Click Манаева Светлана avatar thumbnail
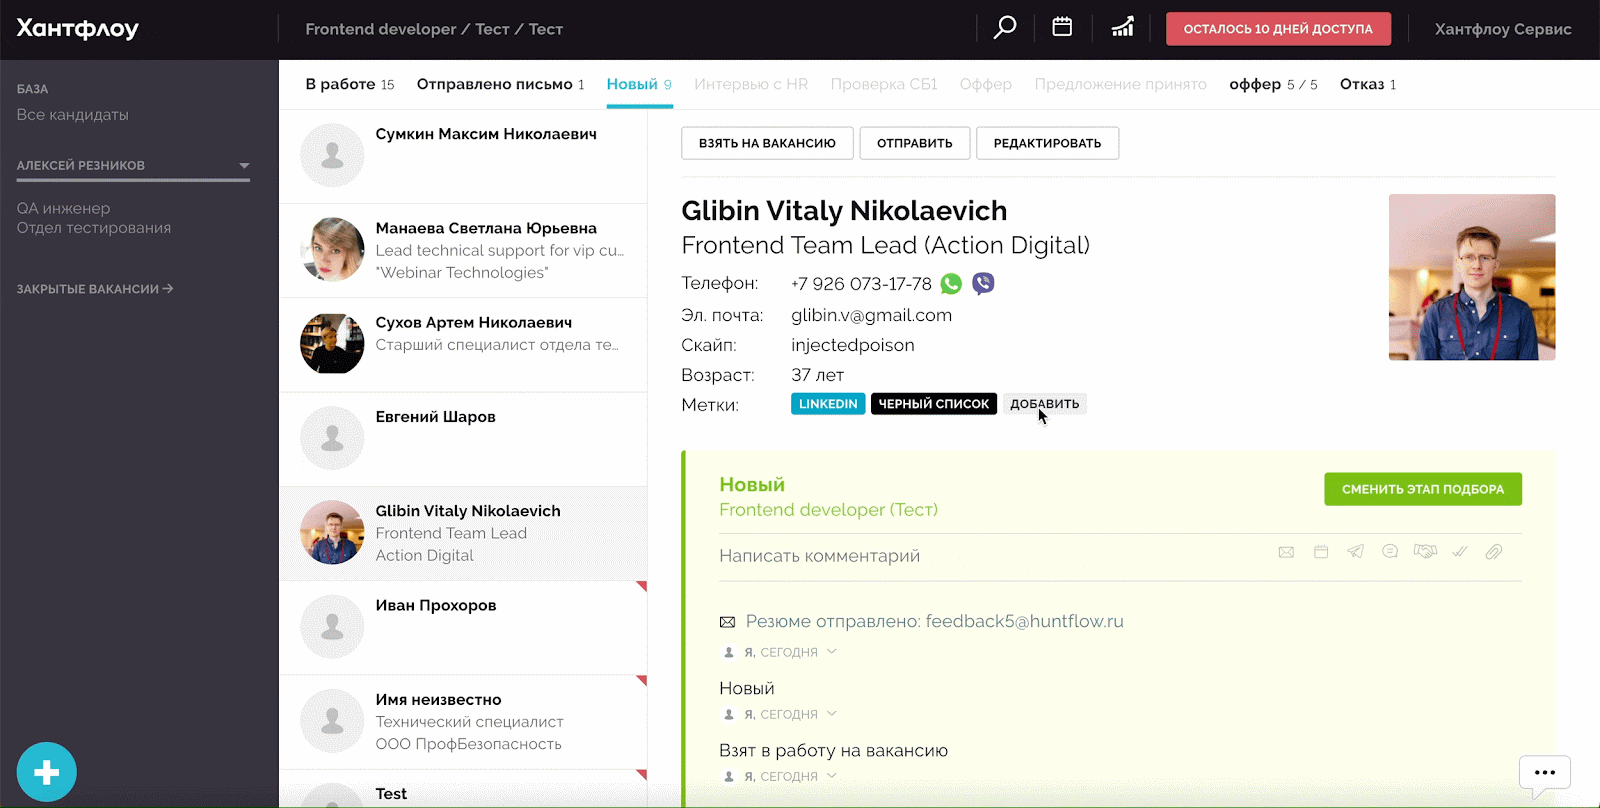Screen dimensions: 1600x808 332,249
